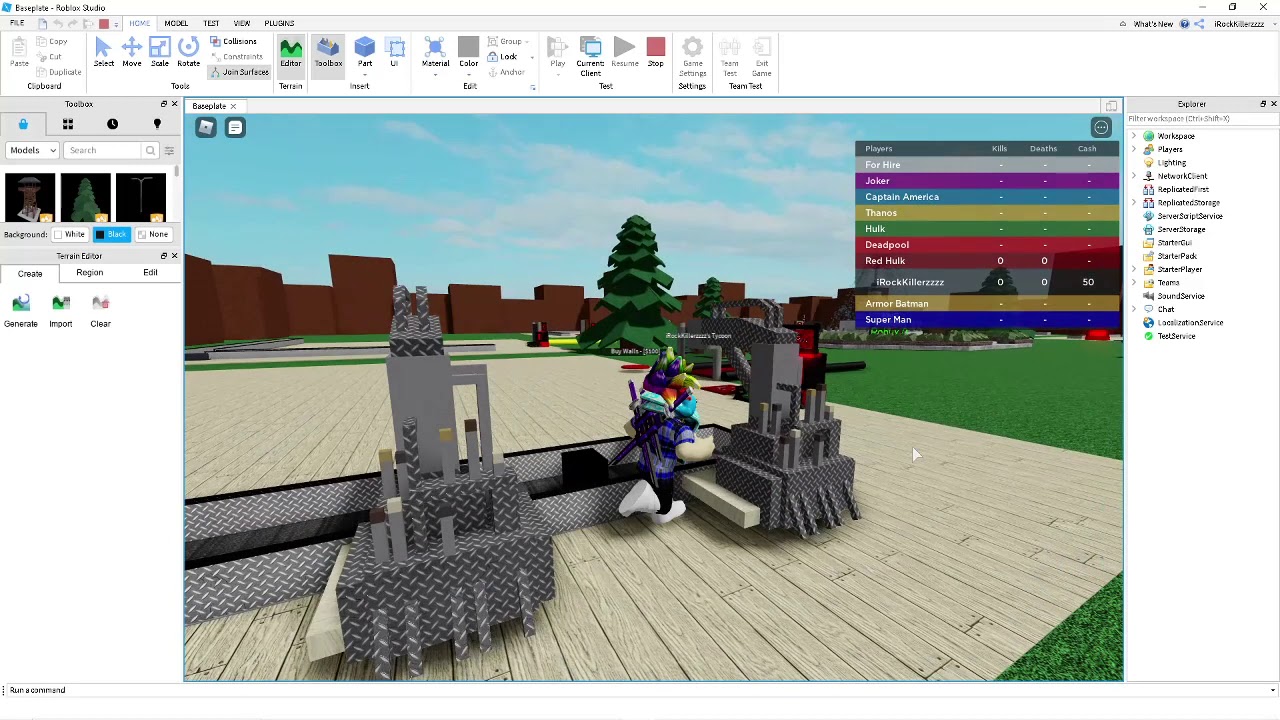The image size is (1280, 720).
Task: Click the Resume test button
Action: 624,53
